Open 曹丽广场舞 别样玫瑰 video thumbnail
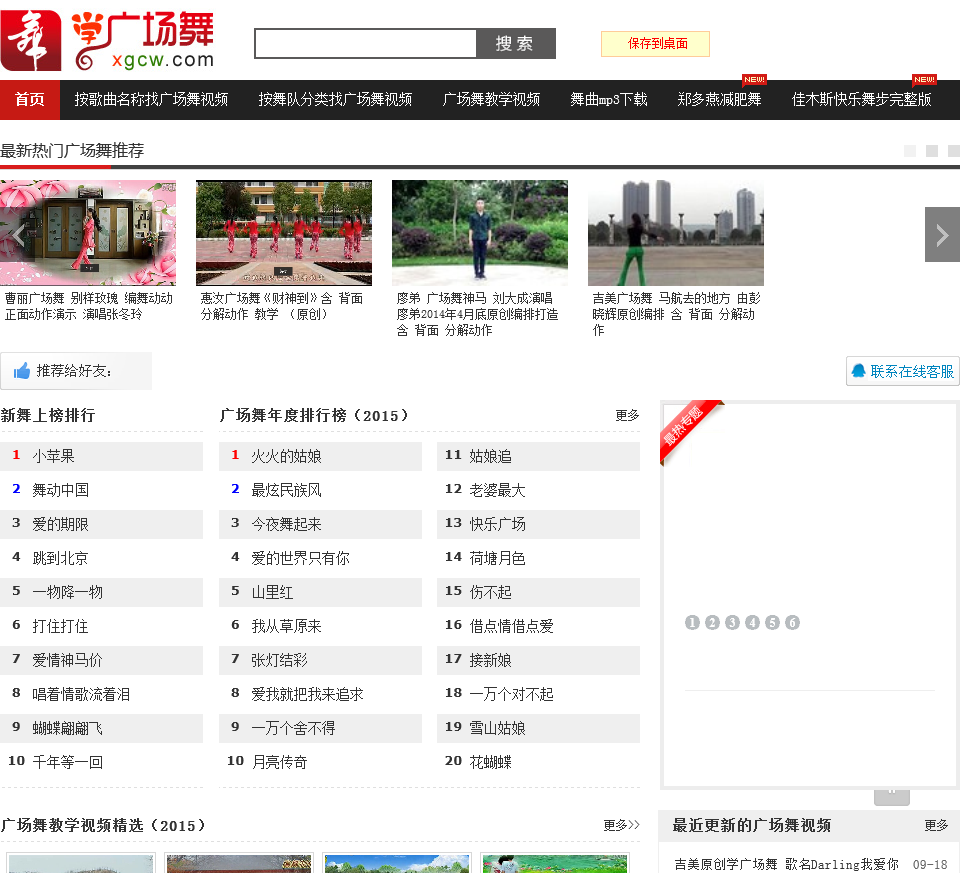Image resolution: width=960 pixels, height=873 pixels. click(x=88, y=233)
